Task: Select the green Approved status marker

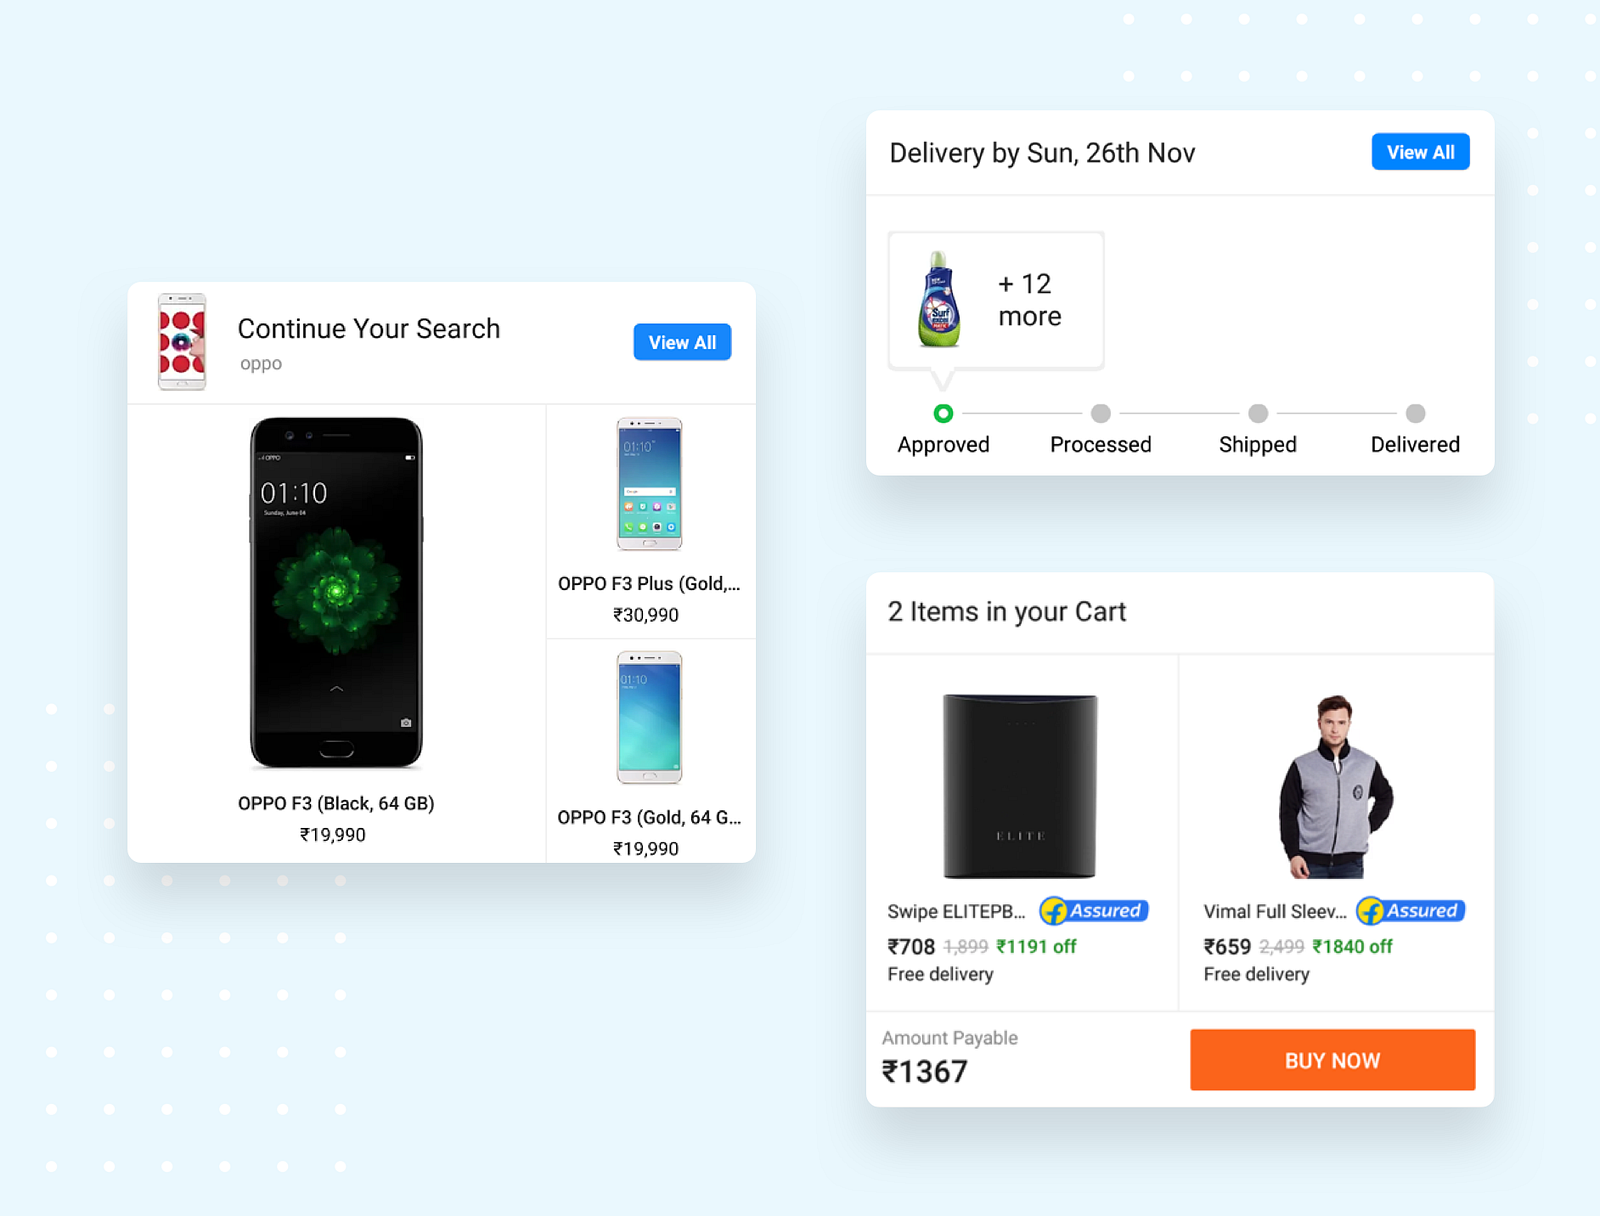Action: pos(943,413)
